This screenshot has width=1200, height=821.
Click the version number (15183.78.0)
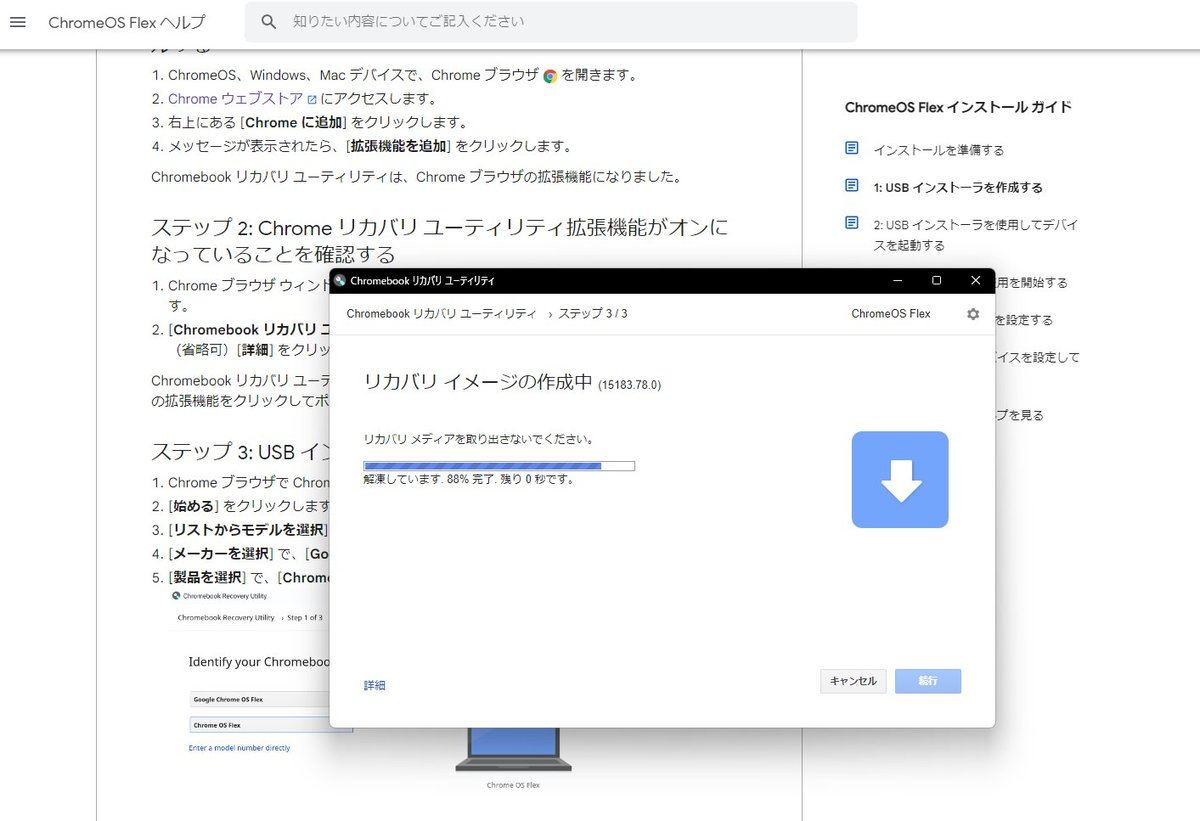tap(630, 385)
